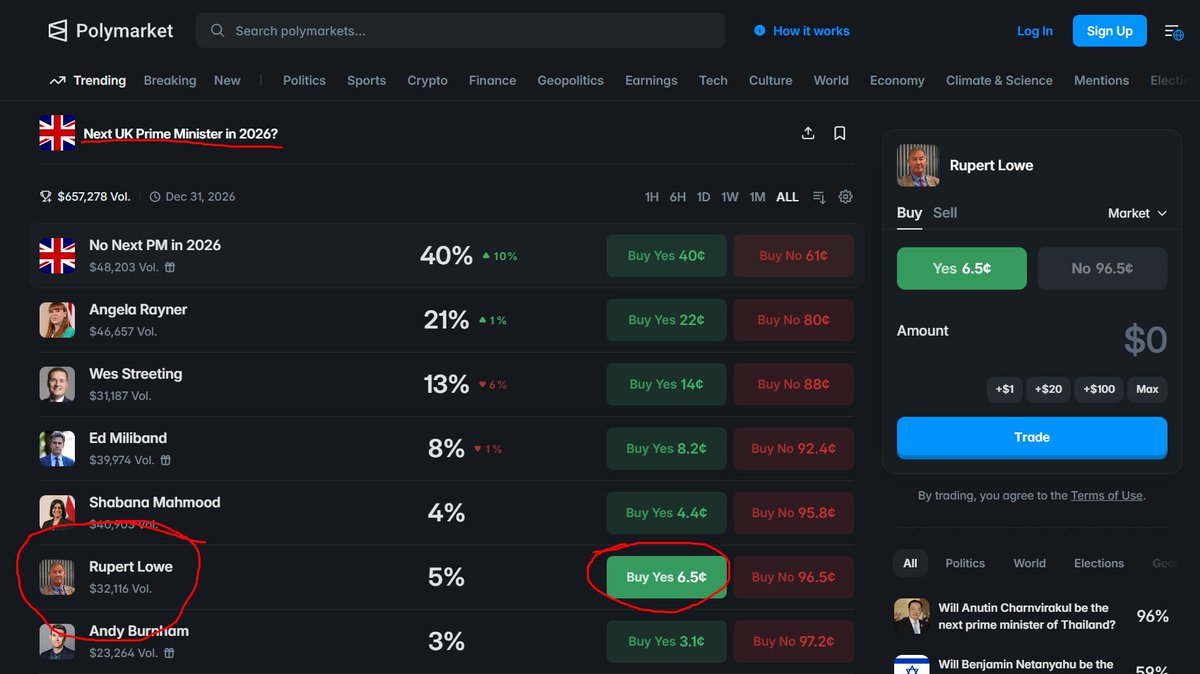Click the Max amount button

[x=1147, y=389]
